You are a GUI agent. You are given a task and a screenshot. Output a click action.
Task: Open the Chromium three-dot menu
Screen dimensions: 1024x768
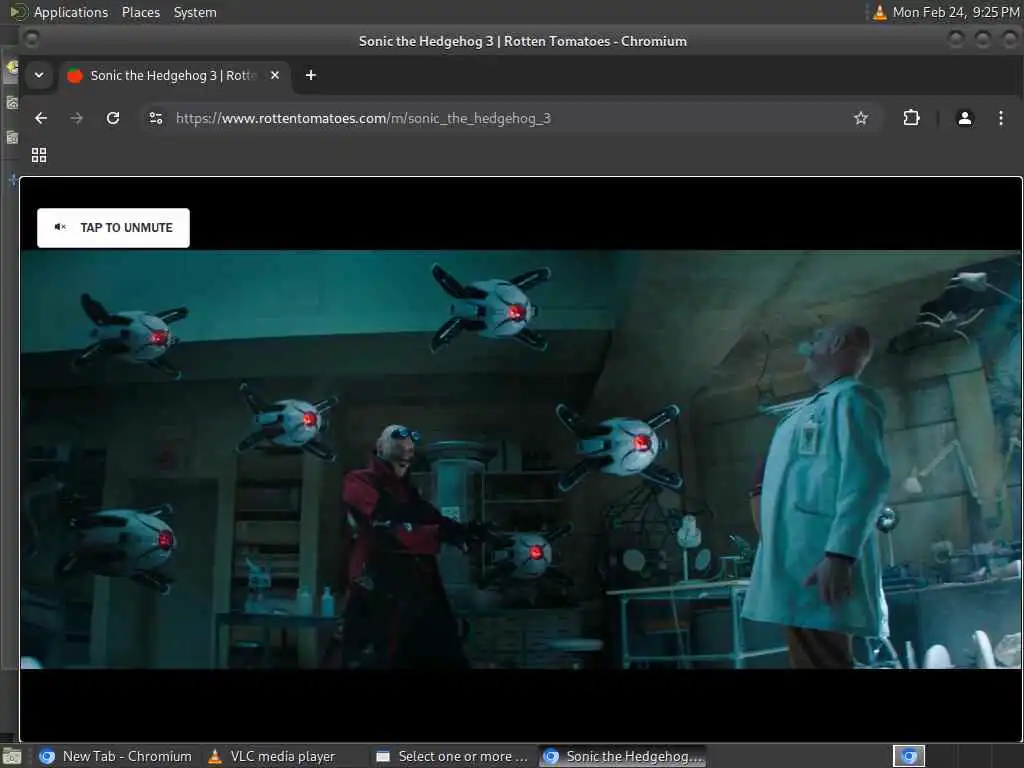coord(1000,118)
